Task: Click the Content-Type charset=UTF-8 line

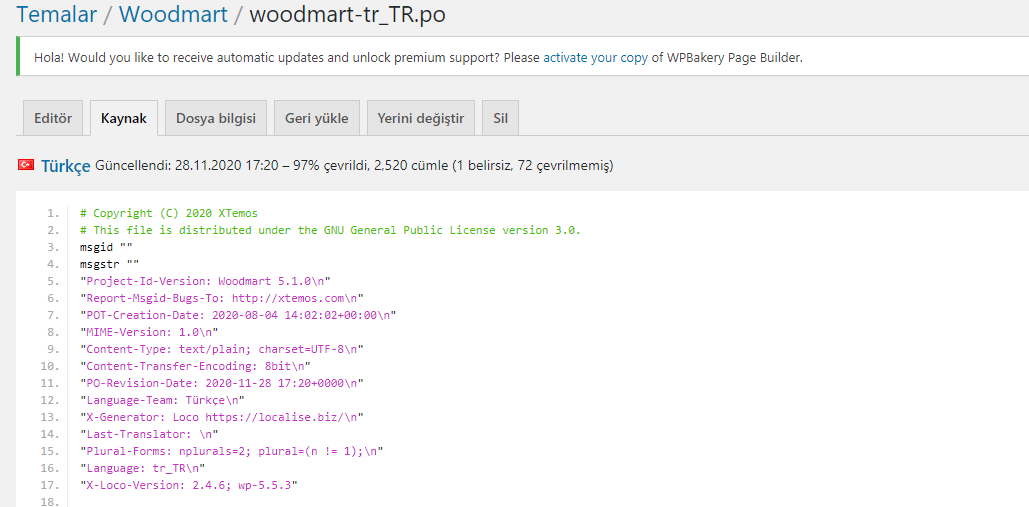Action: click(x=222, y=349)
